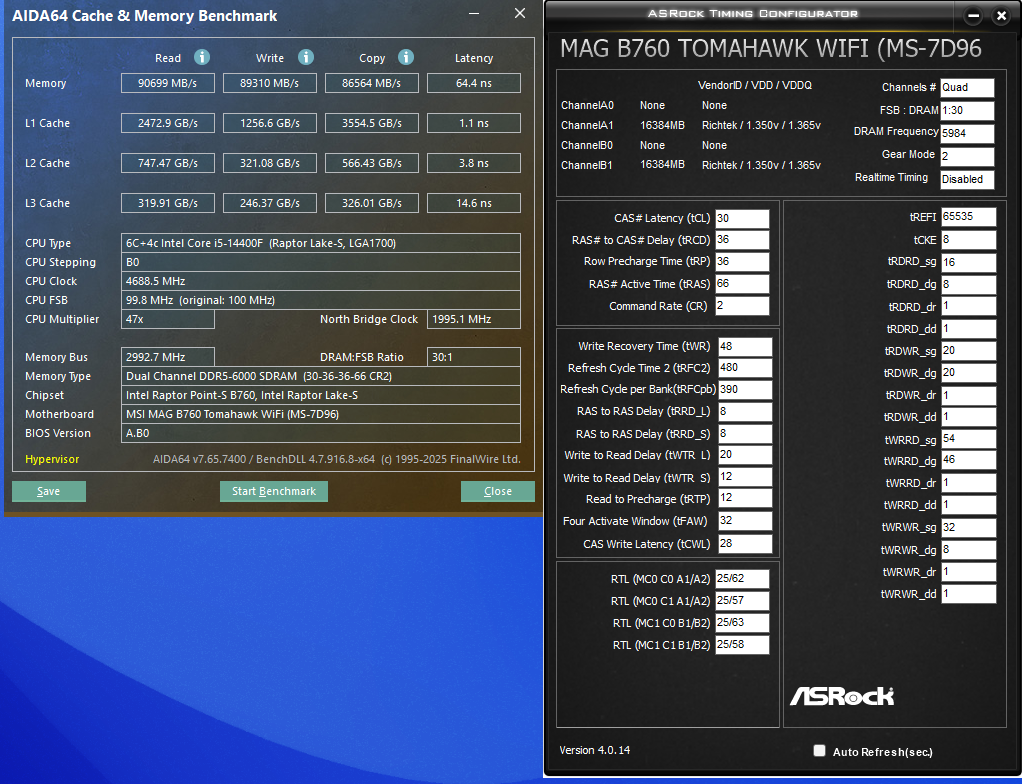Viewport: 1022px width, 784px height.
Task: Click the tRDWR_dg field showing 20
Action: 969,373
